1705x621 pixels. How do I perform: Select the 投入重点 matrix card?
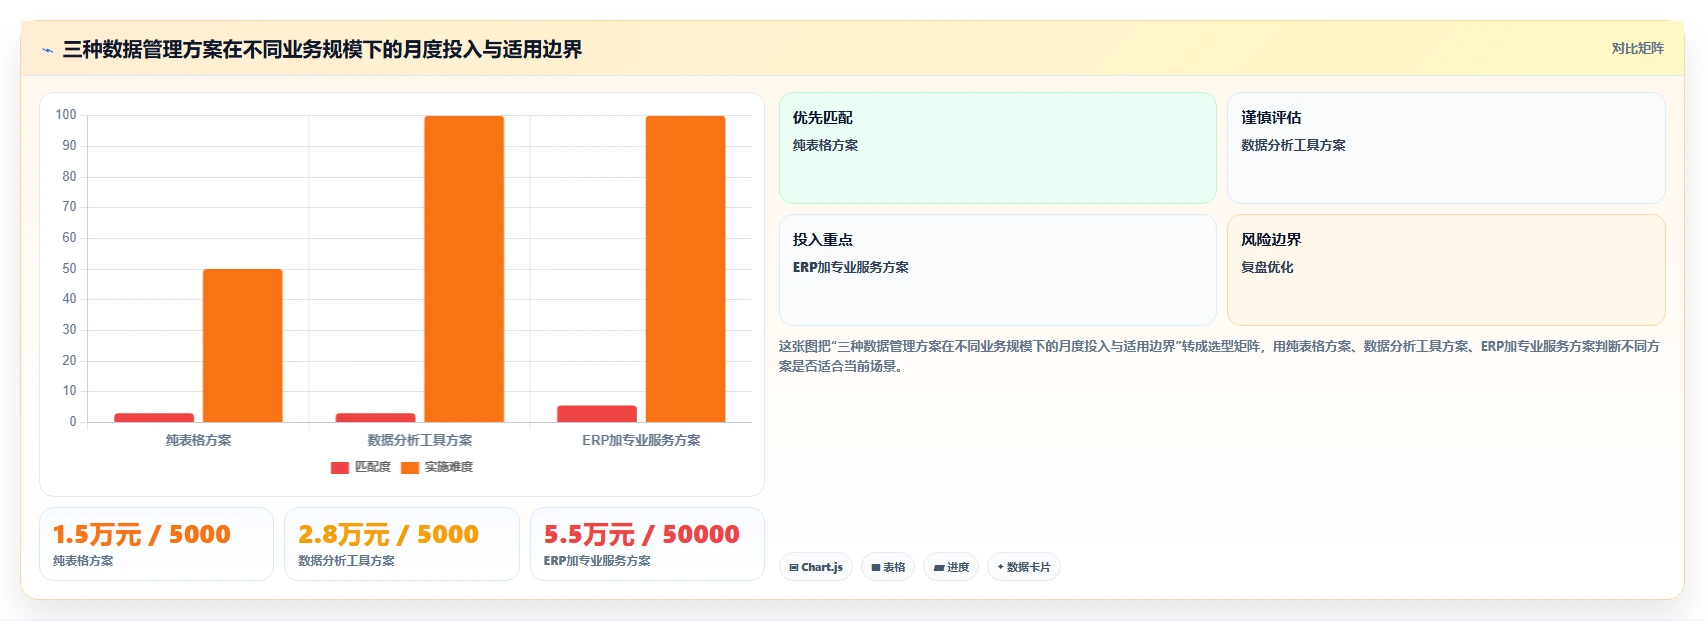[x=998, y=270]
